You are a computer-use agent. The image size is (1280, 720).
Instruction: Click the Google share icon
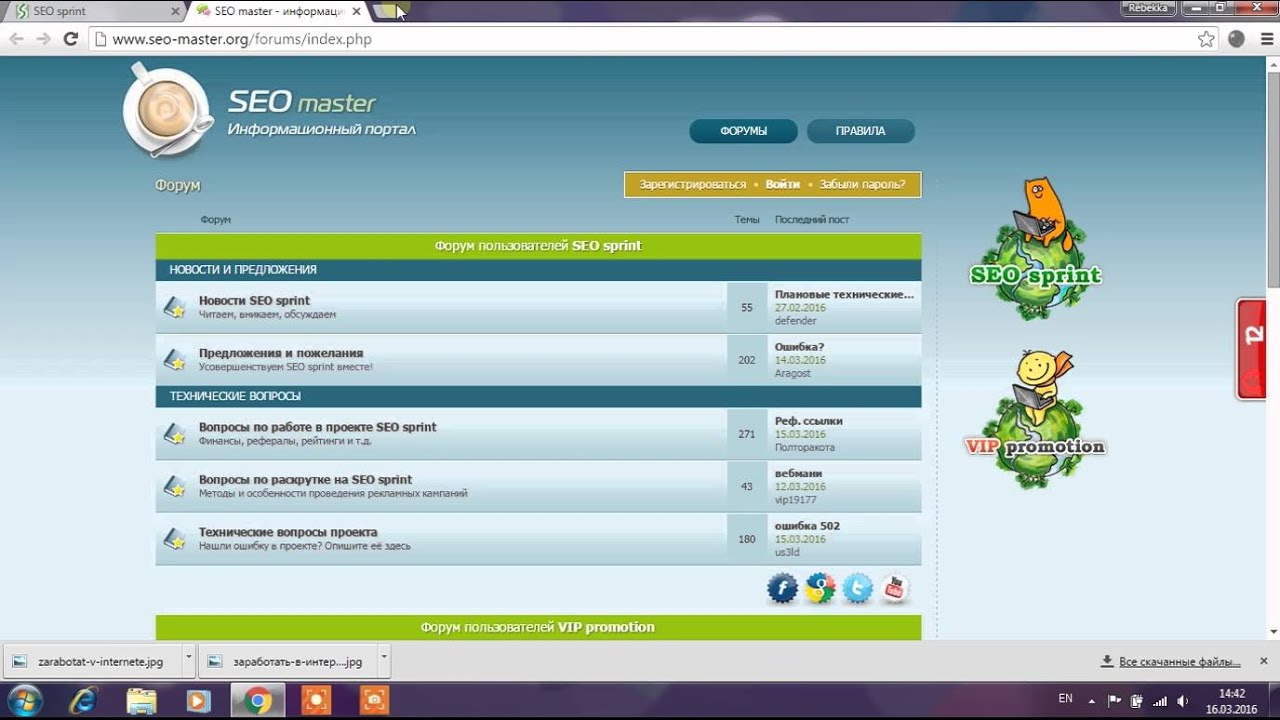pos(820,589)
